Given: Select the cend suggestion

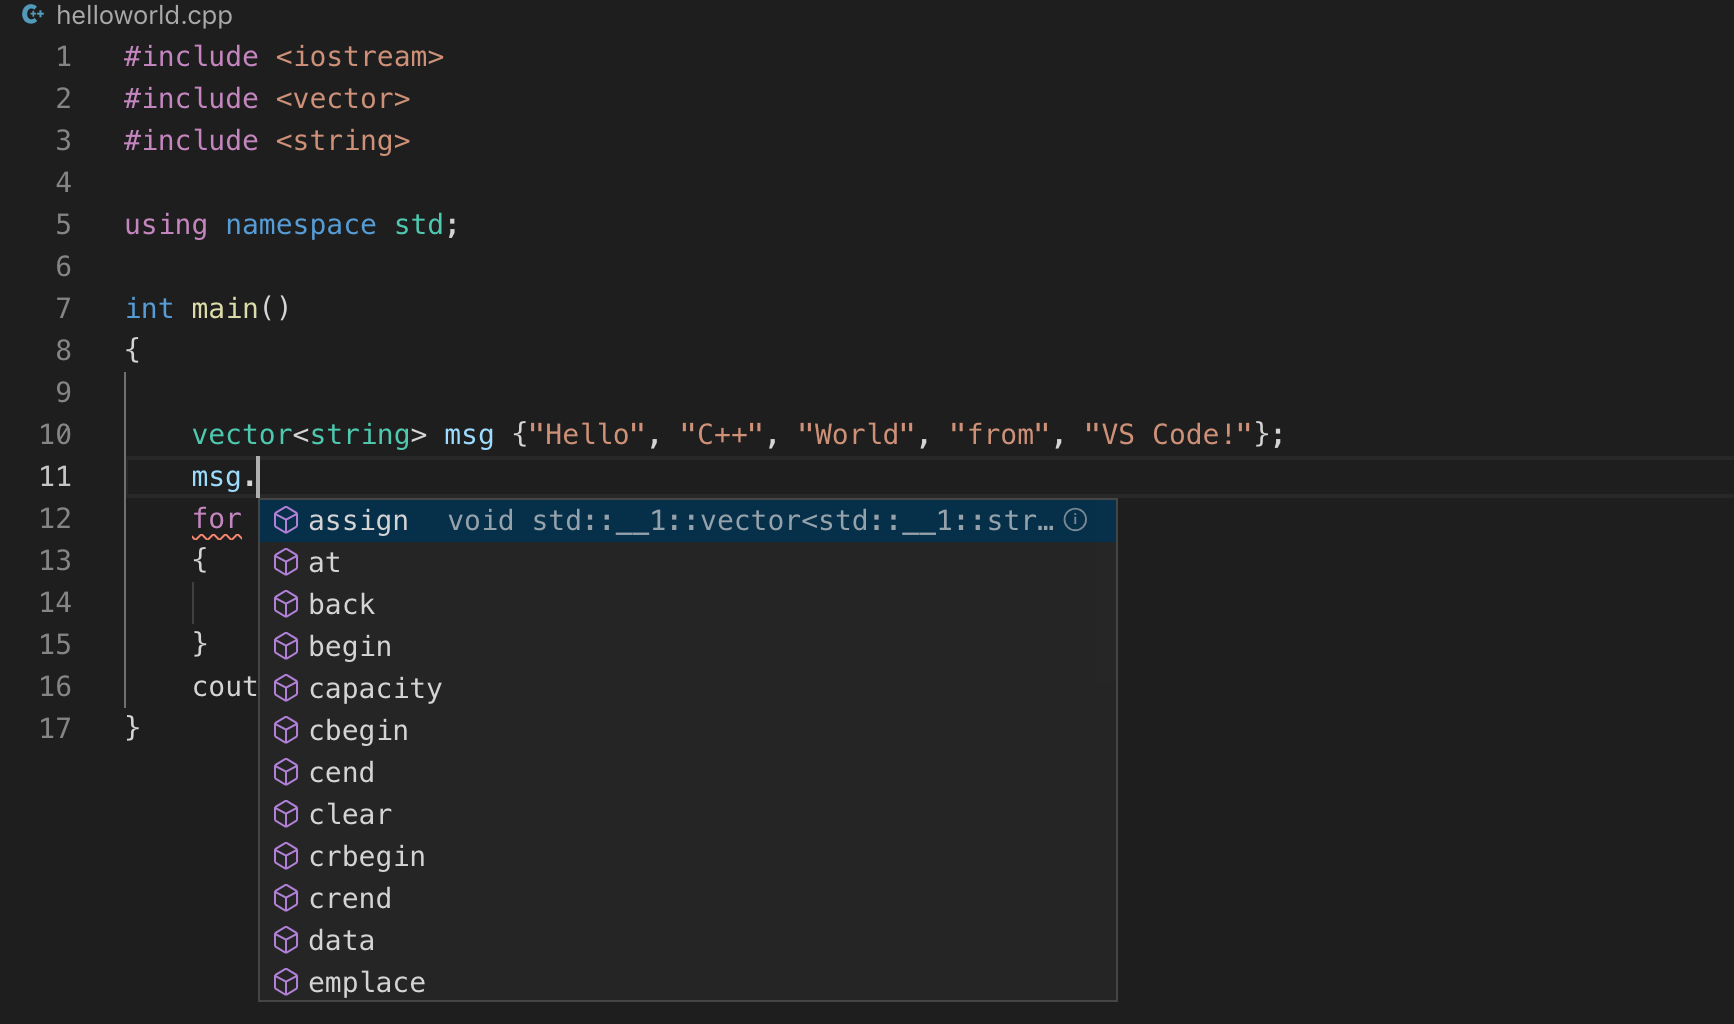Looking at the screenshot, I should click(x=688, y=772).
